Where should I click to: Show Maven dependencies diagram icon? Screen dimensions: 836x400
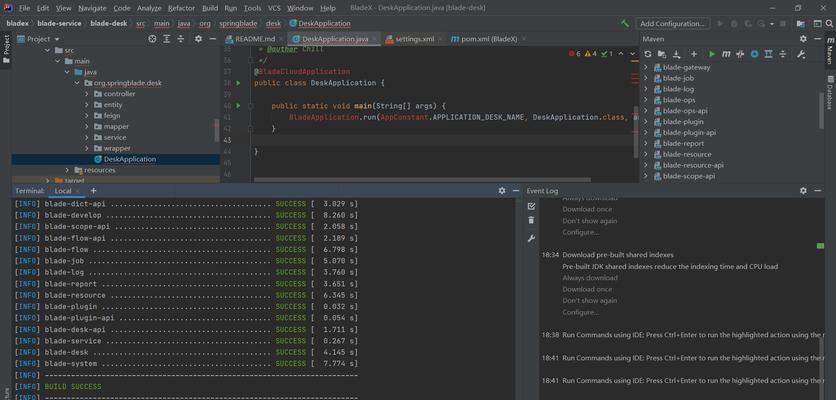(x=768, y=54)
